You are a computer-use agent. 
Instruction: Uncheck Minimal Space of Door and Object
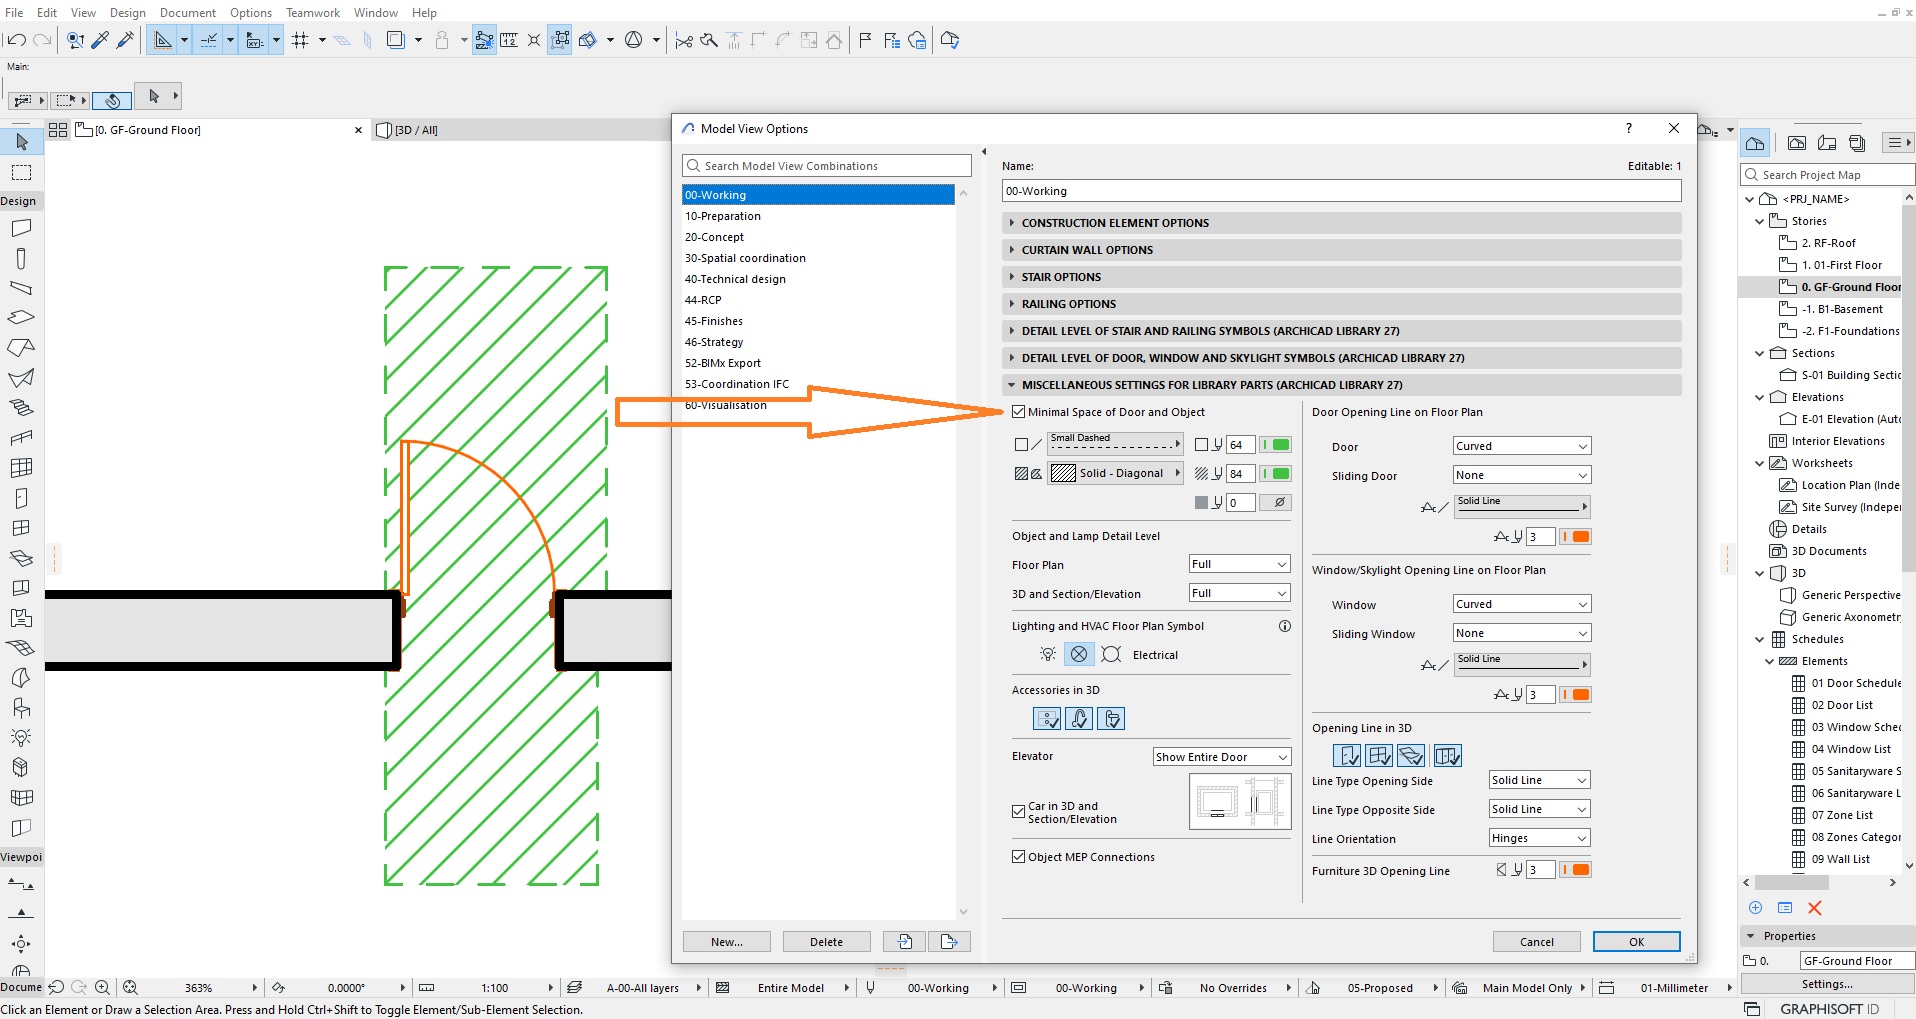point(1019,412)
